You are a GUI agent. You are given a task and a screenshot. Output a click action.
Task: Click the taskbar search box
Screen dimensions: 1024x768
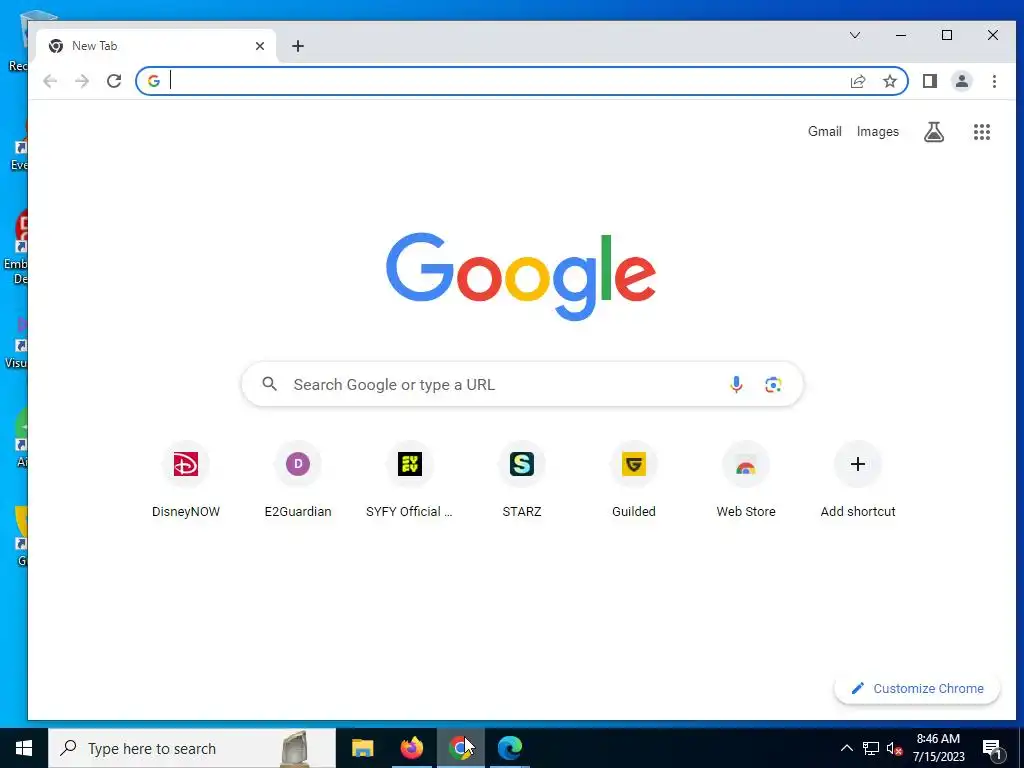(192, 748)
